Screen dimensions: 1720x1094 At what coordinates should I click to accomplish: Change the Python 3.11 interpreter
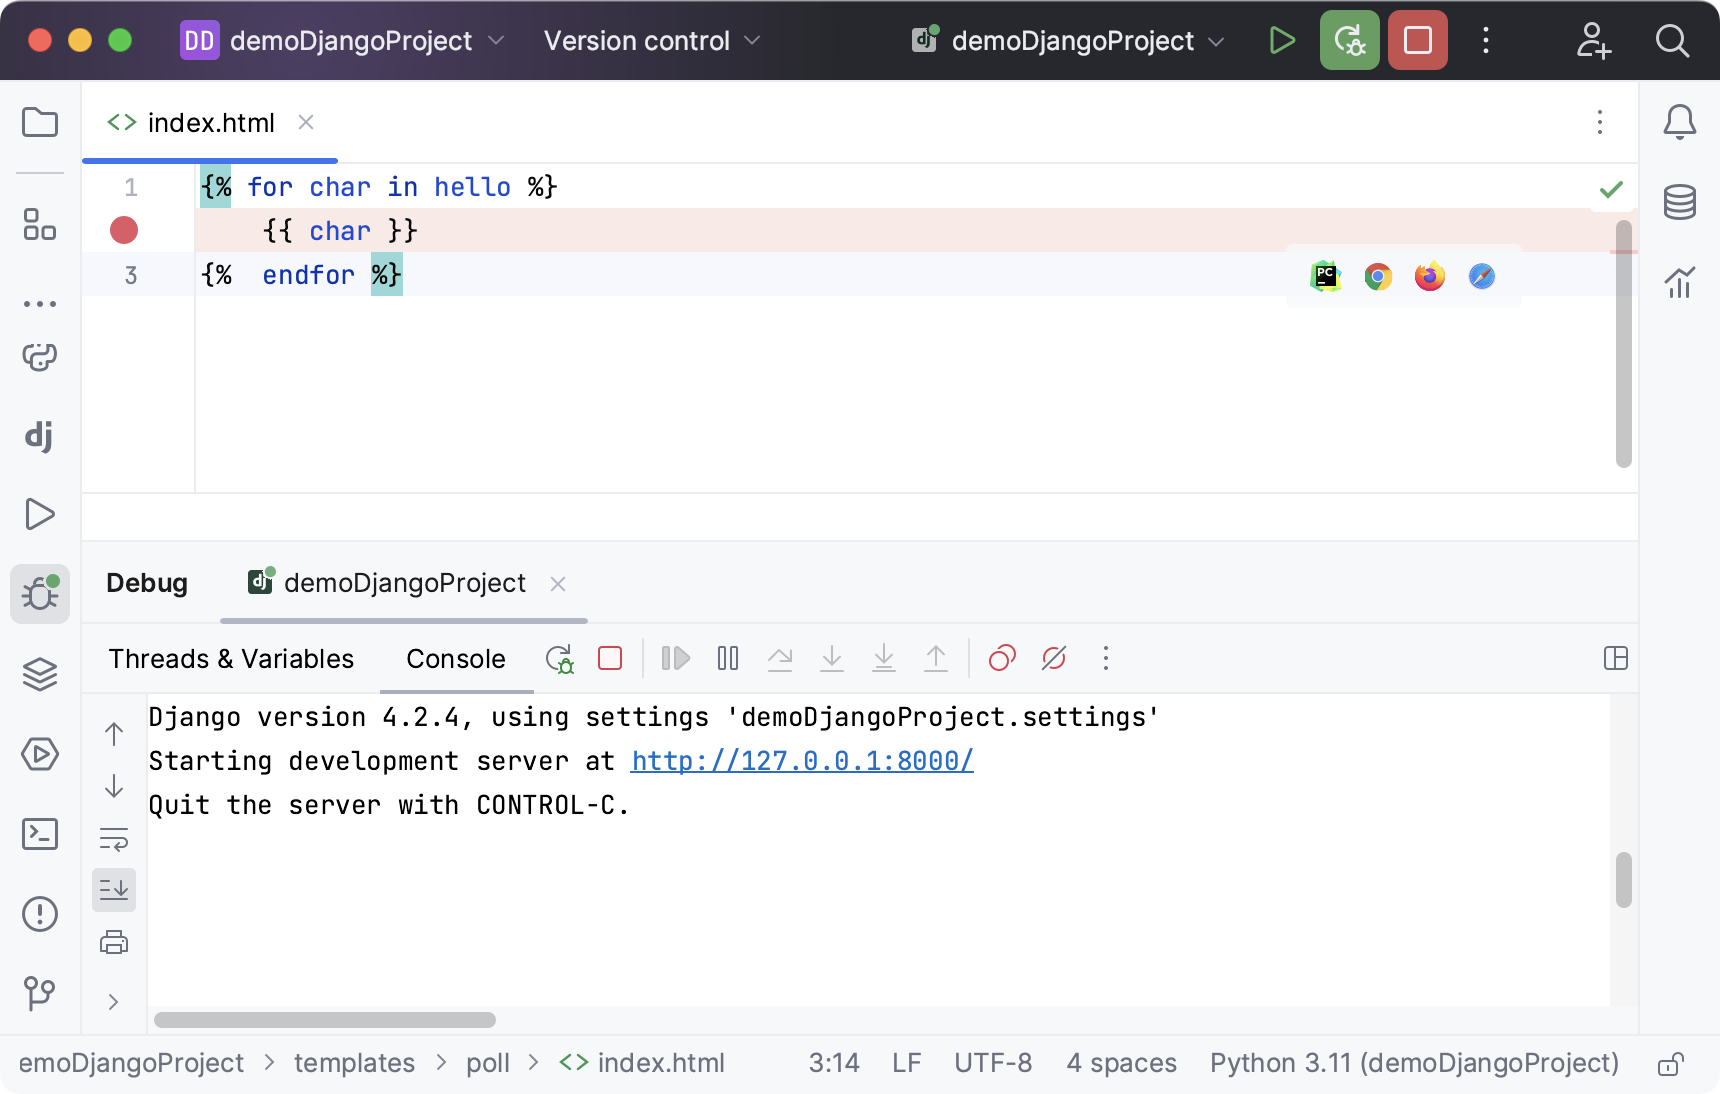click(1413, 1063)
